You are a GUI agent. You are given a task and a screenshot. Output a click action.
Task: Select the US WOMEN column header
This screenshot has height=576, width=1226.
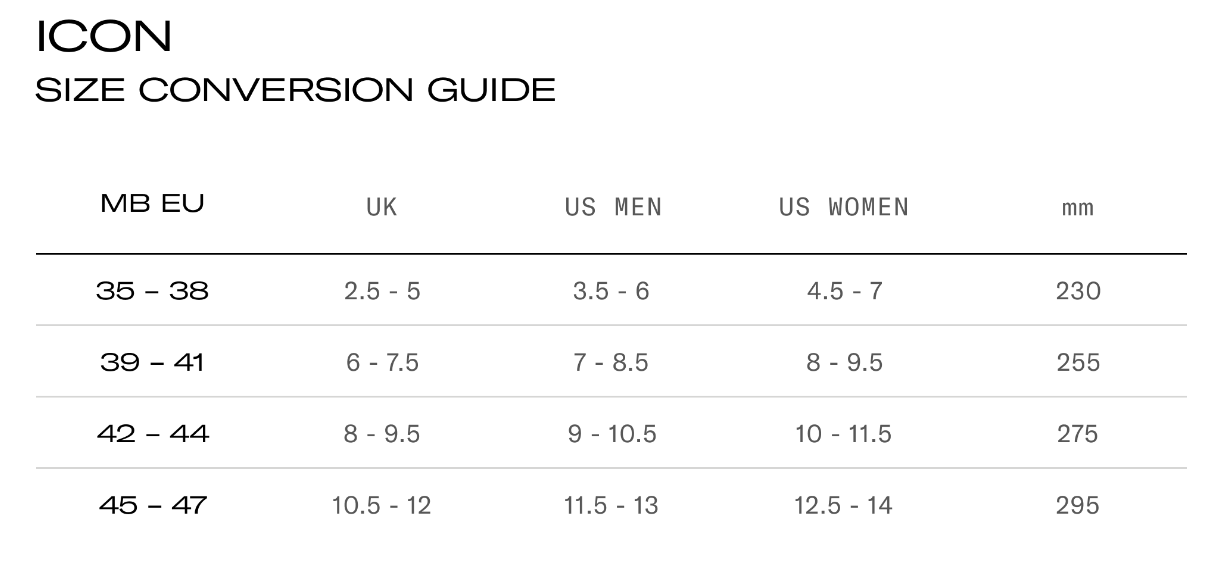844,207
